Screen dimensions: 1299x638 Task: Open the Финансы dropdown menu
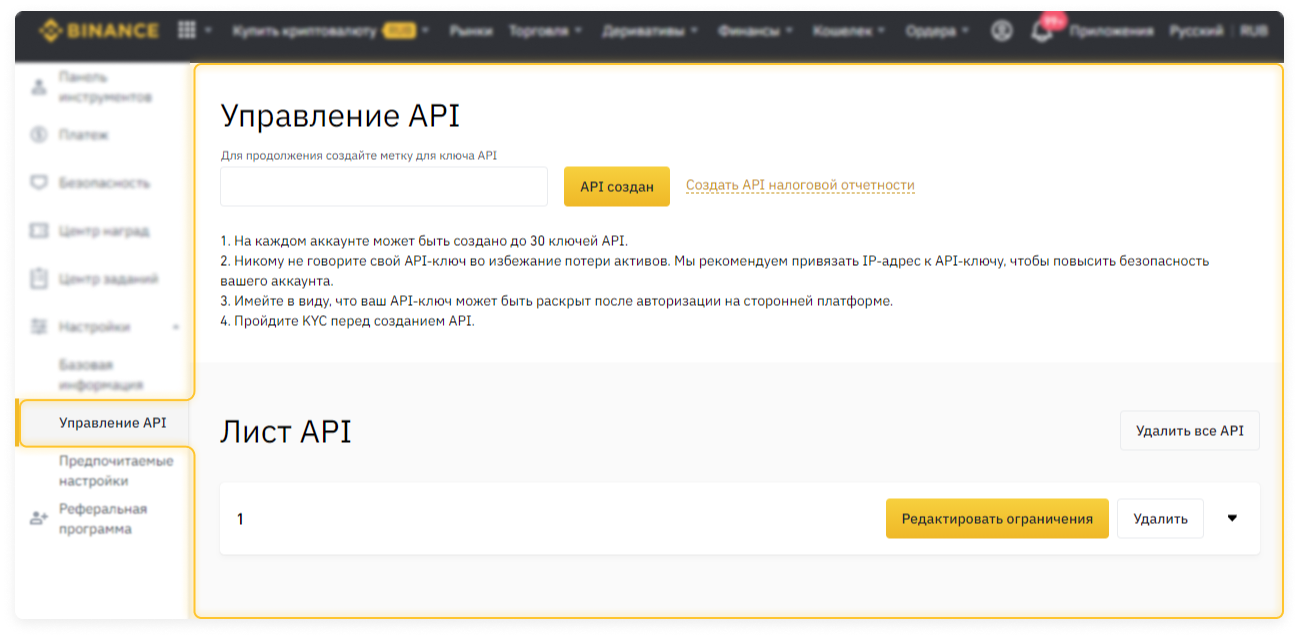(755, 31)
